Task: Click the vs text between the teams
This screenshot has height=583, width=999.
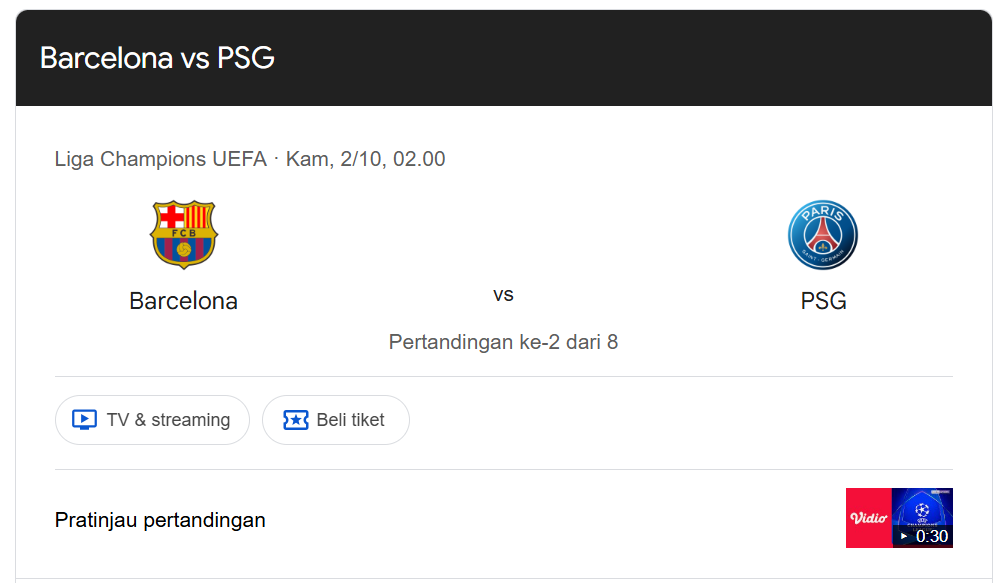Action: (503, 295)
